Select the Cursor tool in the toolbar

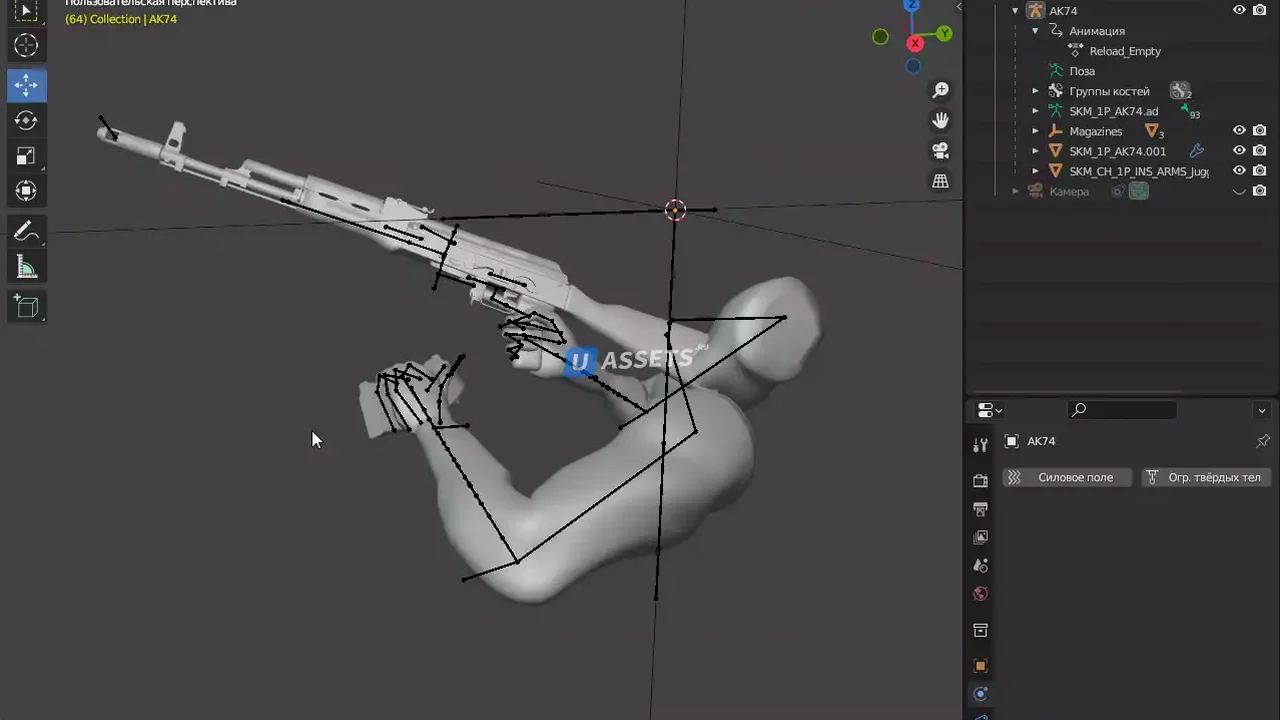pyautogui.click(x=26, y=45)
